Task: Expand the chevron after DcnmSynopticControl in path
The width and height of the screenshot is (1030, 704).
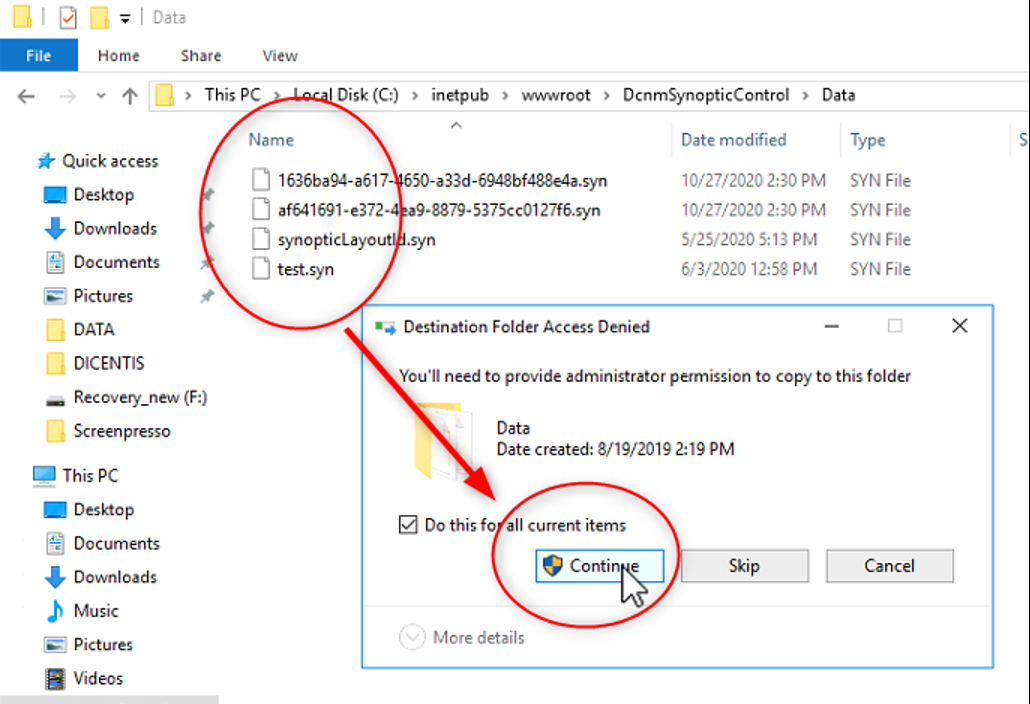Action: point(805,96)
